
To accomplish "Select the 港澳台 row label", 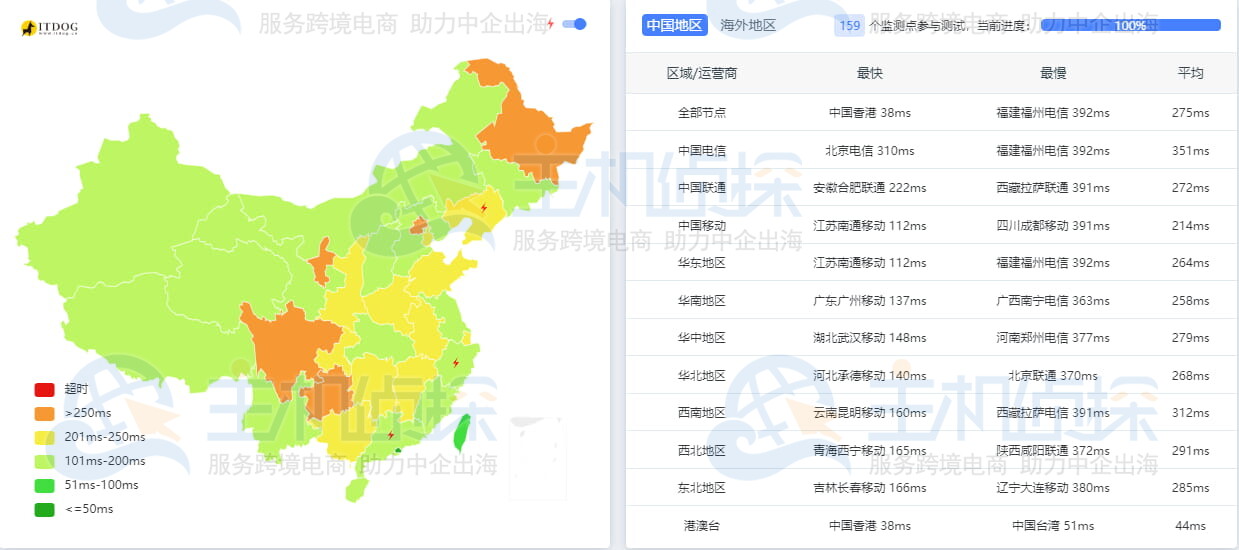I will tap(702, 526).
